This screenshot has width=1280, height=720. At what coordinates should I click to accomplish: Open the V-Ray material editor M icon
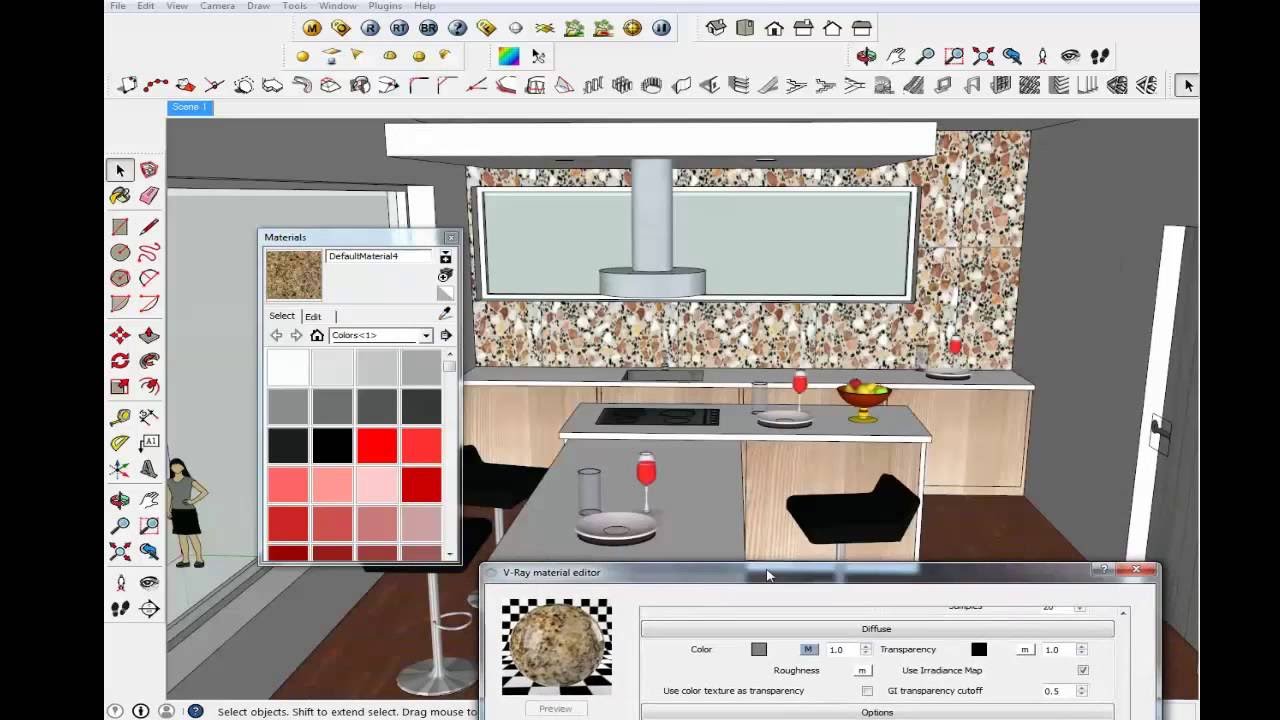(312, 28)
